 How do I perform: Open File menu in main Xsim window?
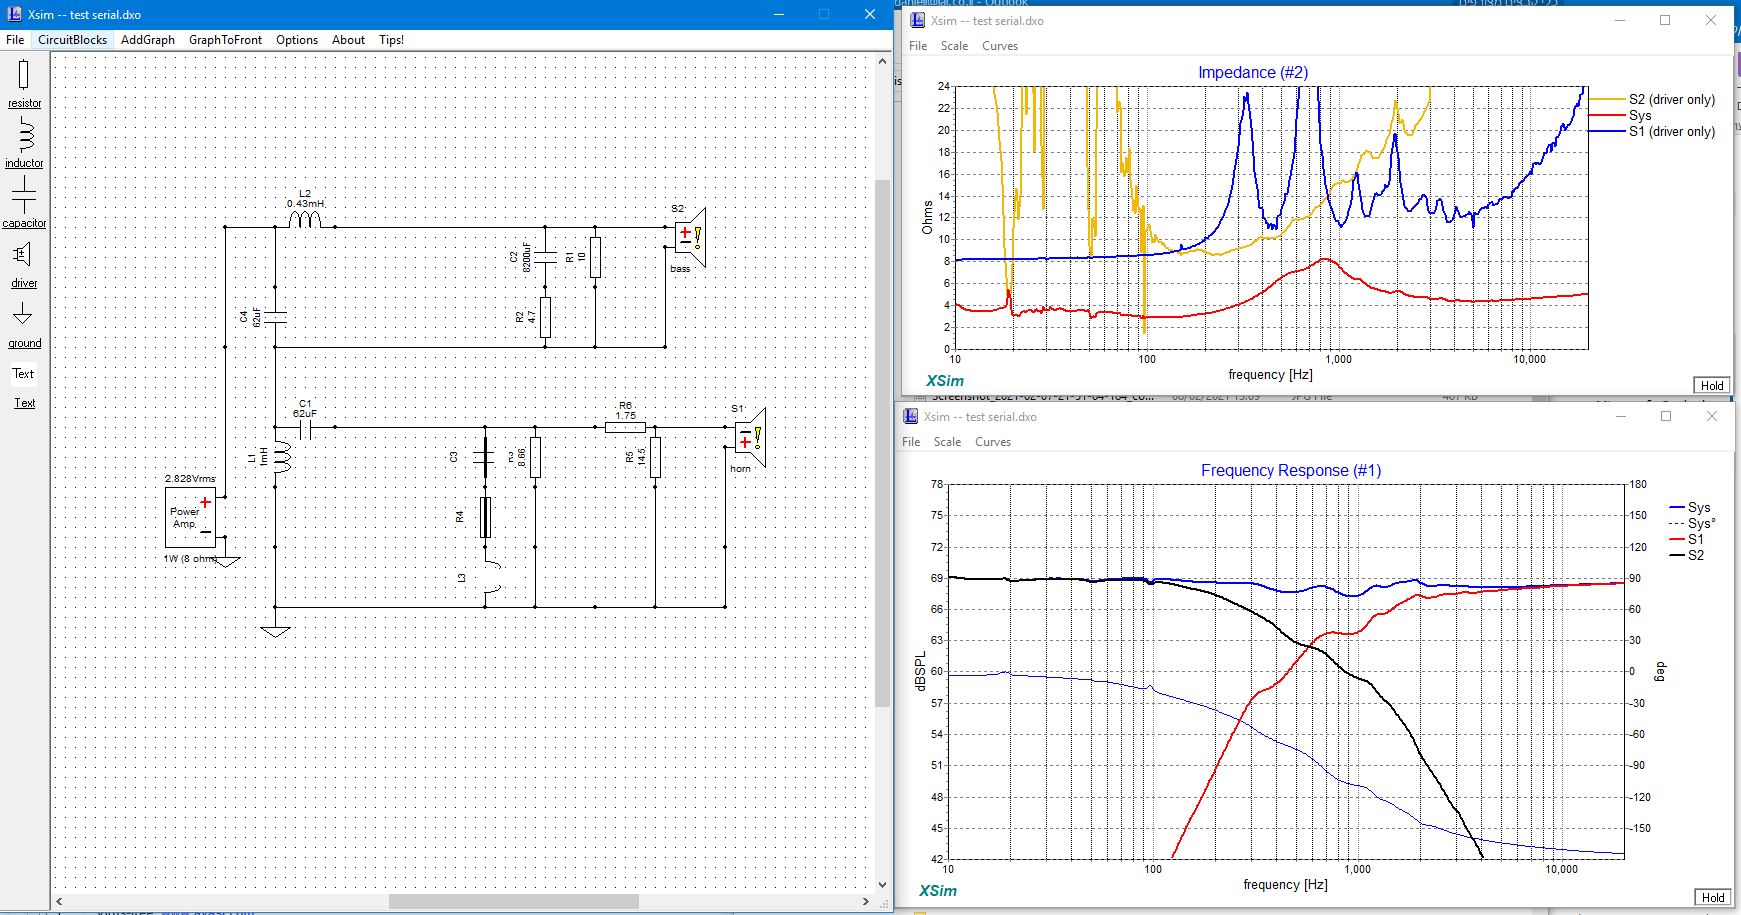click(x=15, y=40)
